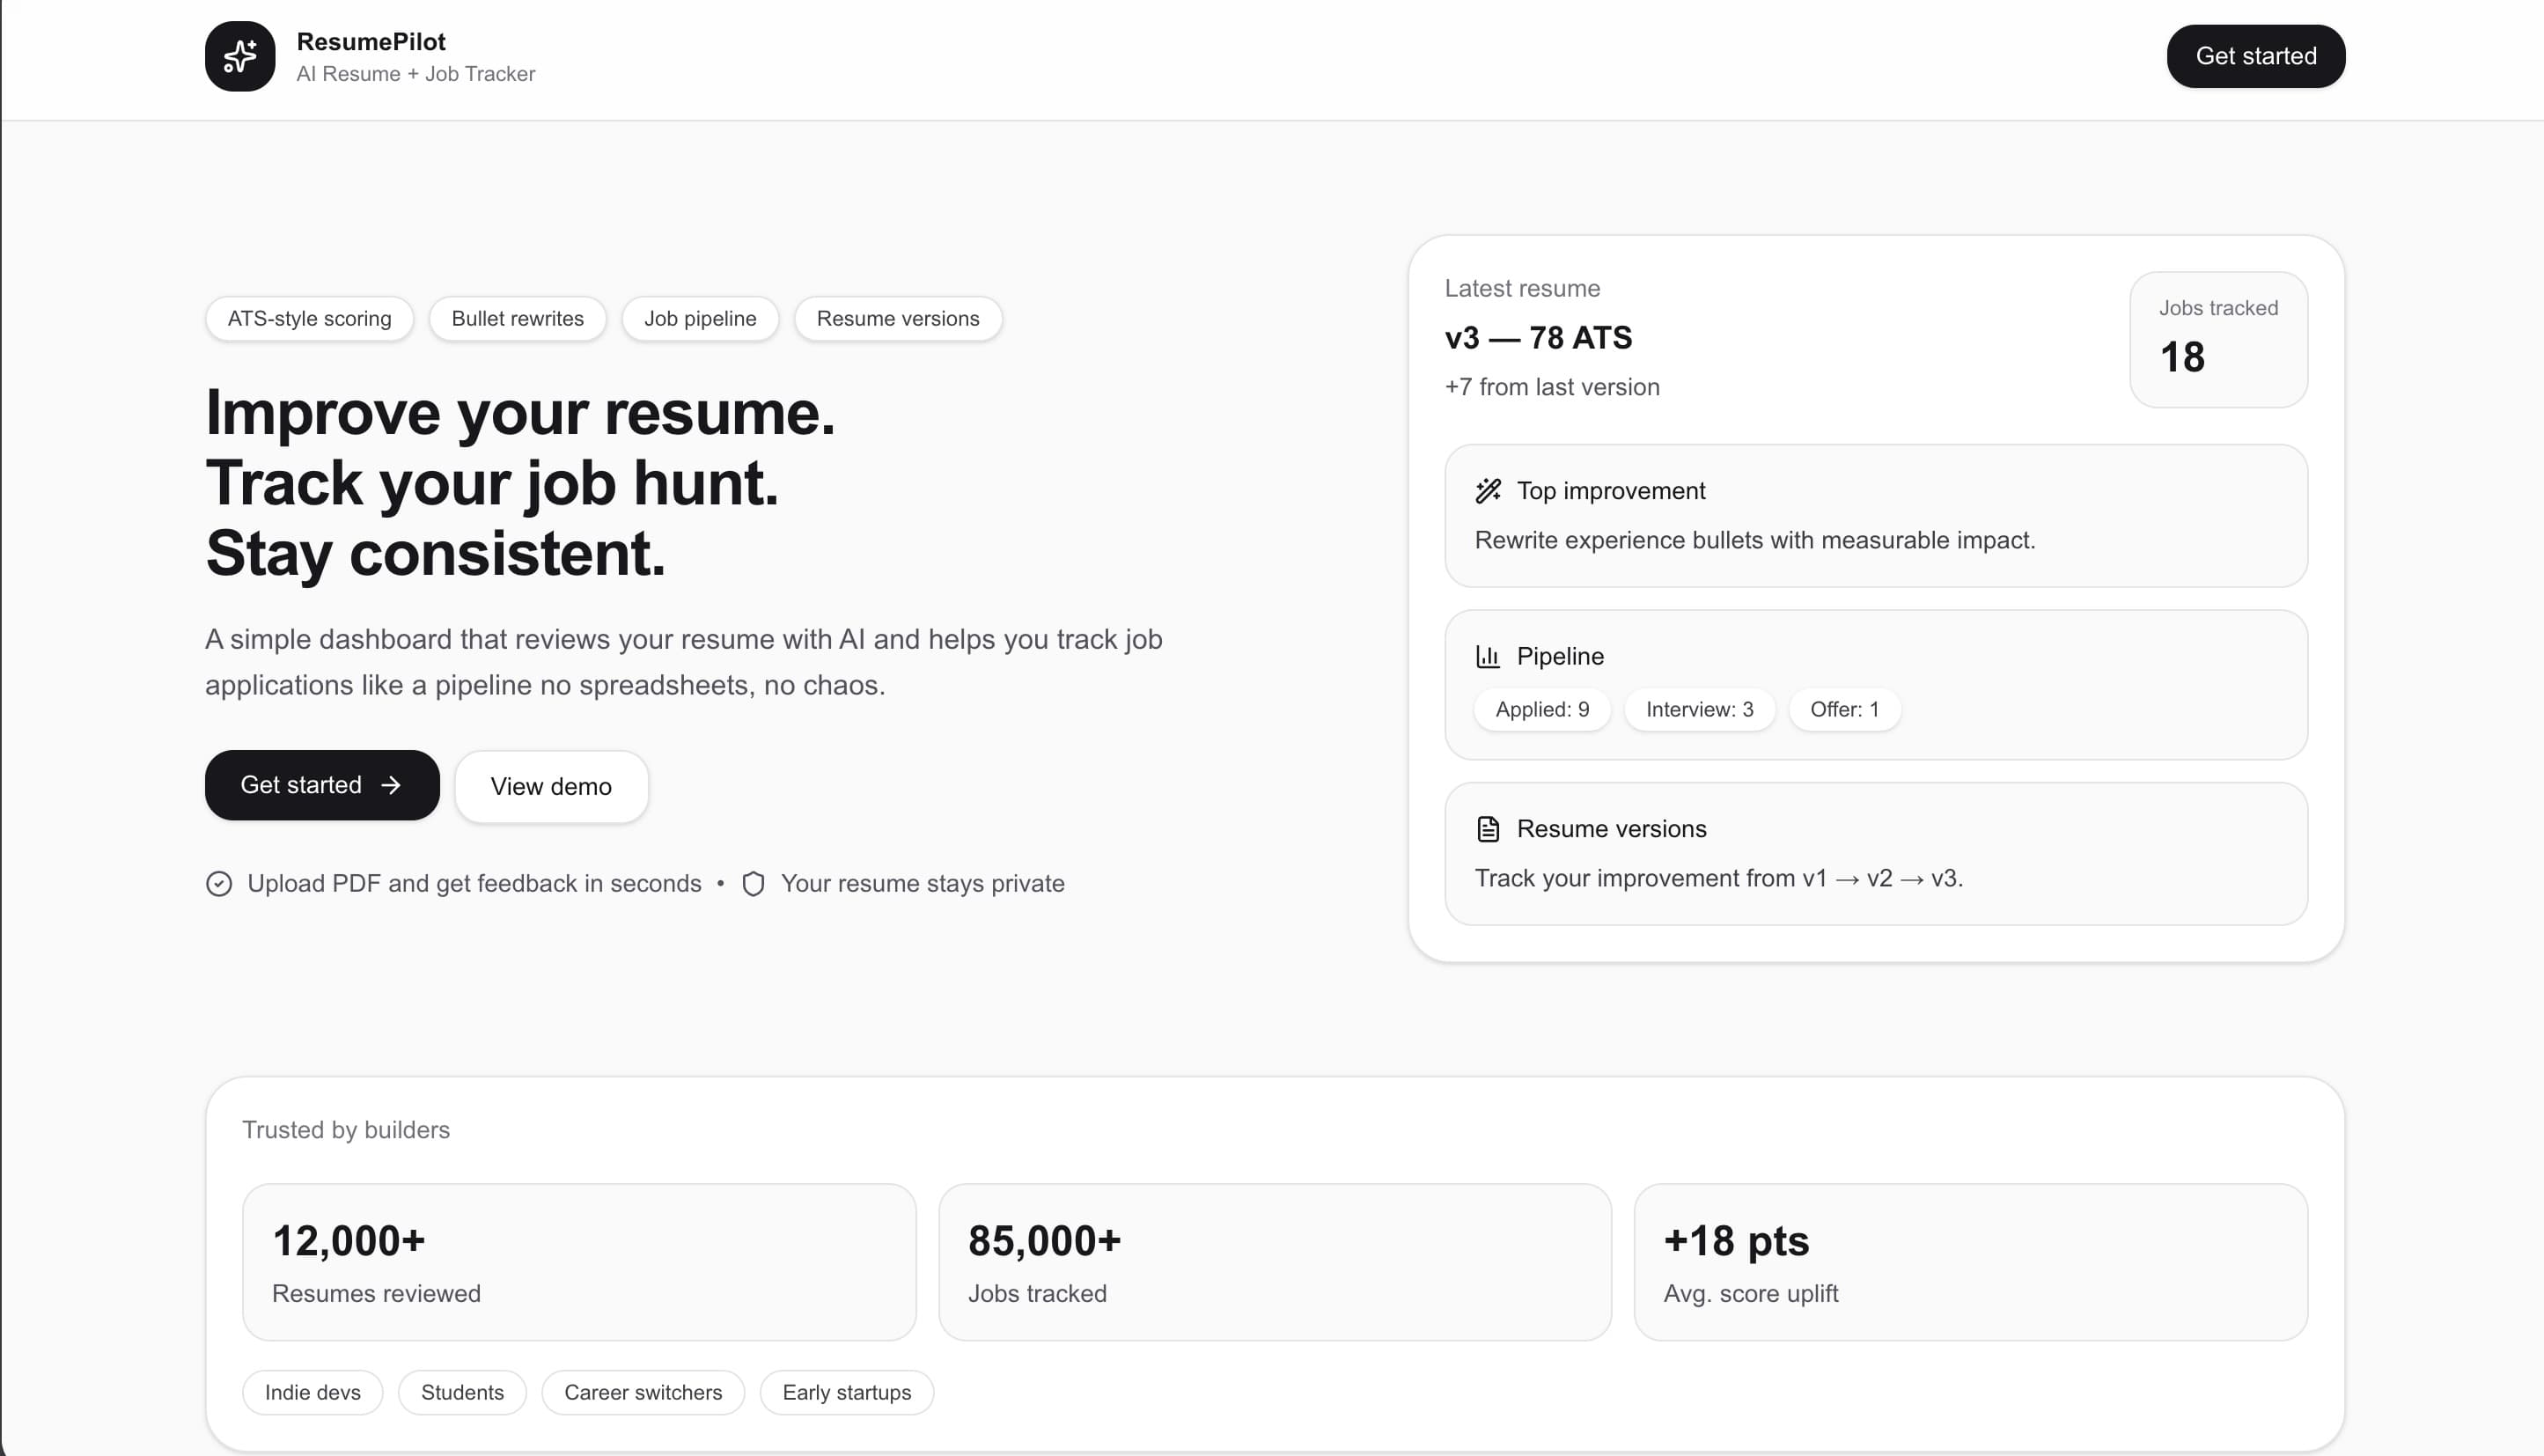Click the Offer: 1 pipeline chip
Viewport: 2544px width, 1456px height.
(x=1844, y=709)
